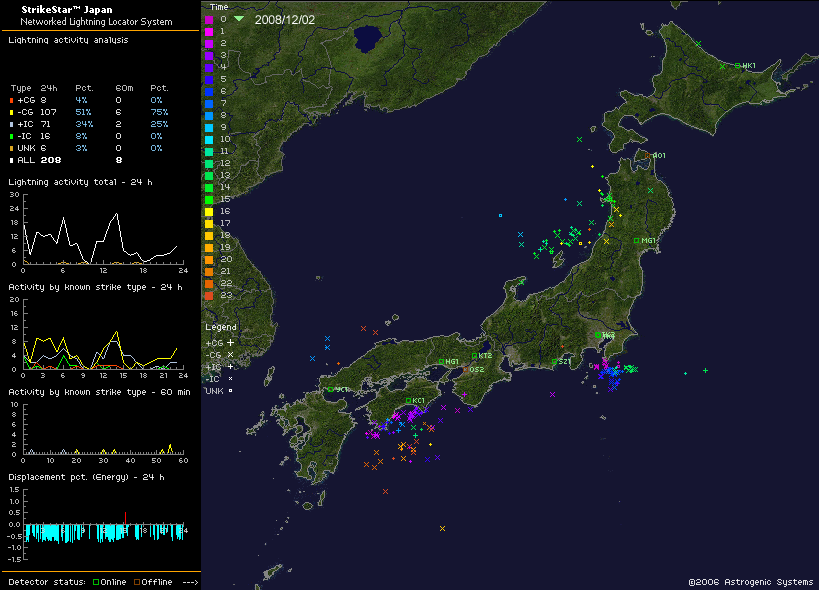The height and width of the screenshot is (590, 819).
Task: Click the green arrow beside the date
Action: (239, 19)
